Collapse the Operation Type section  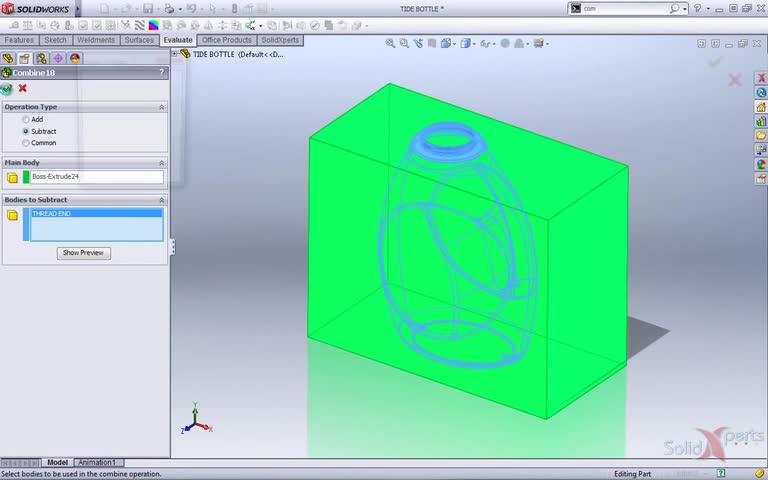click(x=162, y=107)
